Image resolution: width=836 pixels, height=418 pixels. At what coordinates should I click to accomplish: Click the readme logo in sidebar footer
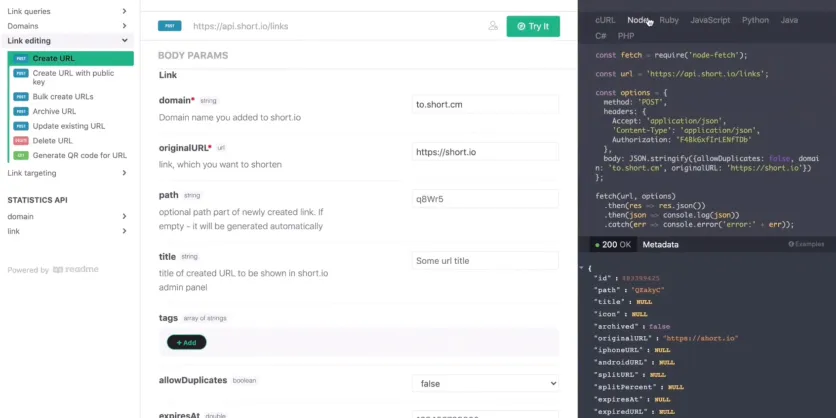pos(76,270)
